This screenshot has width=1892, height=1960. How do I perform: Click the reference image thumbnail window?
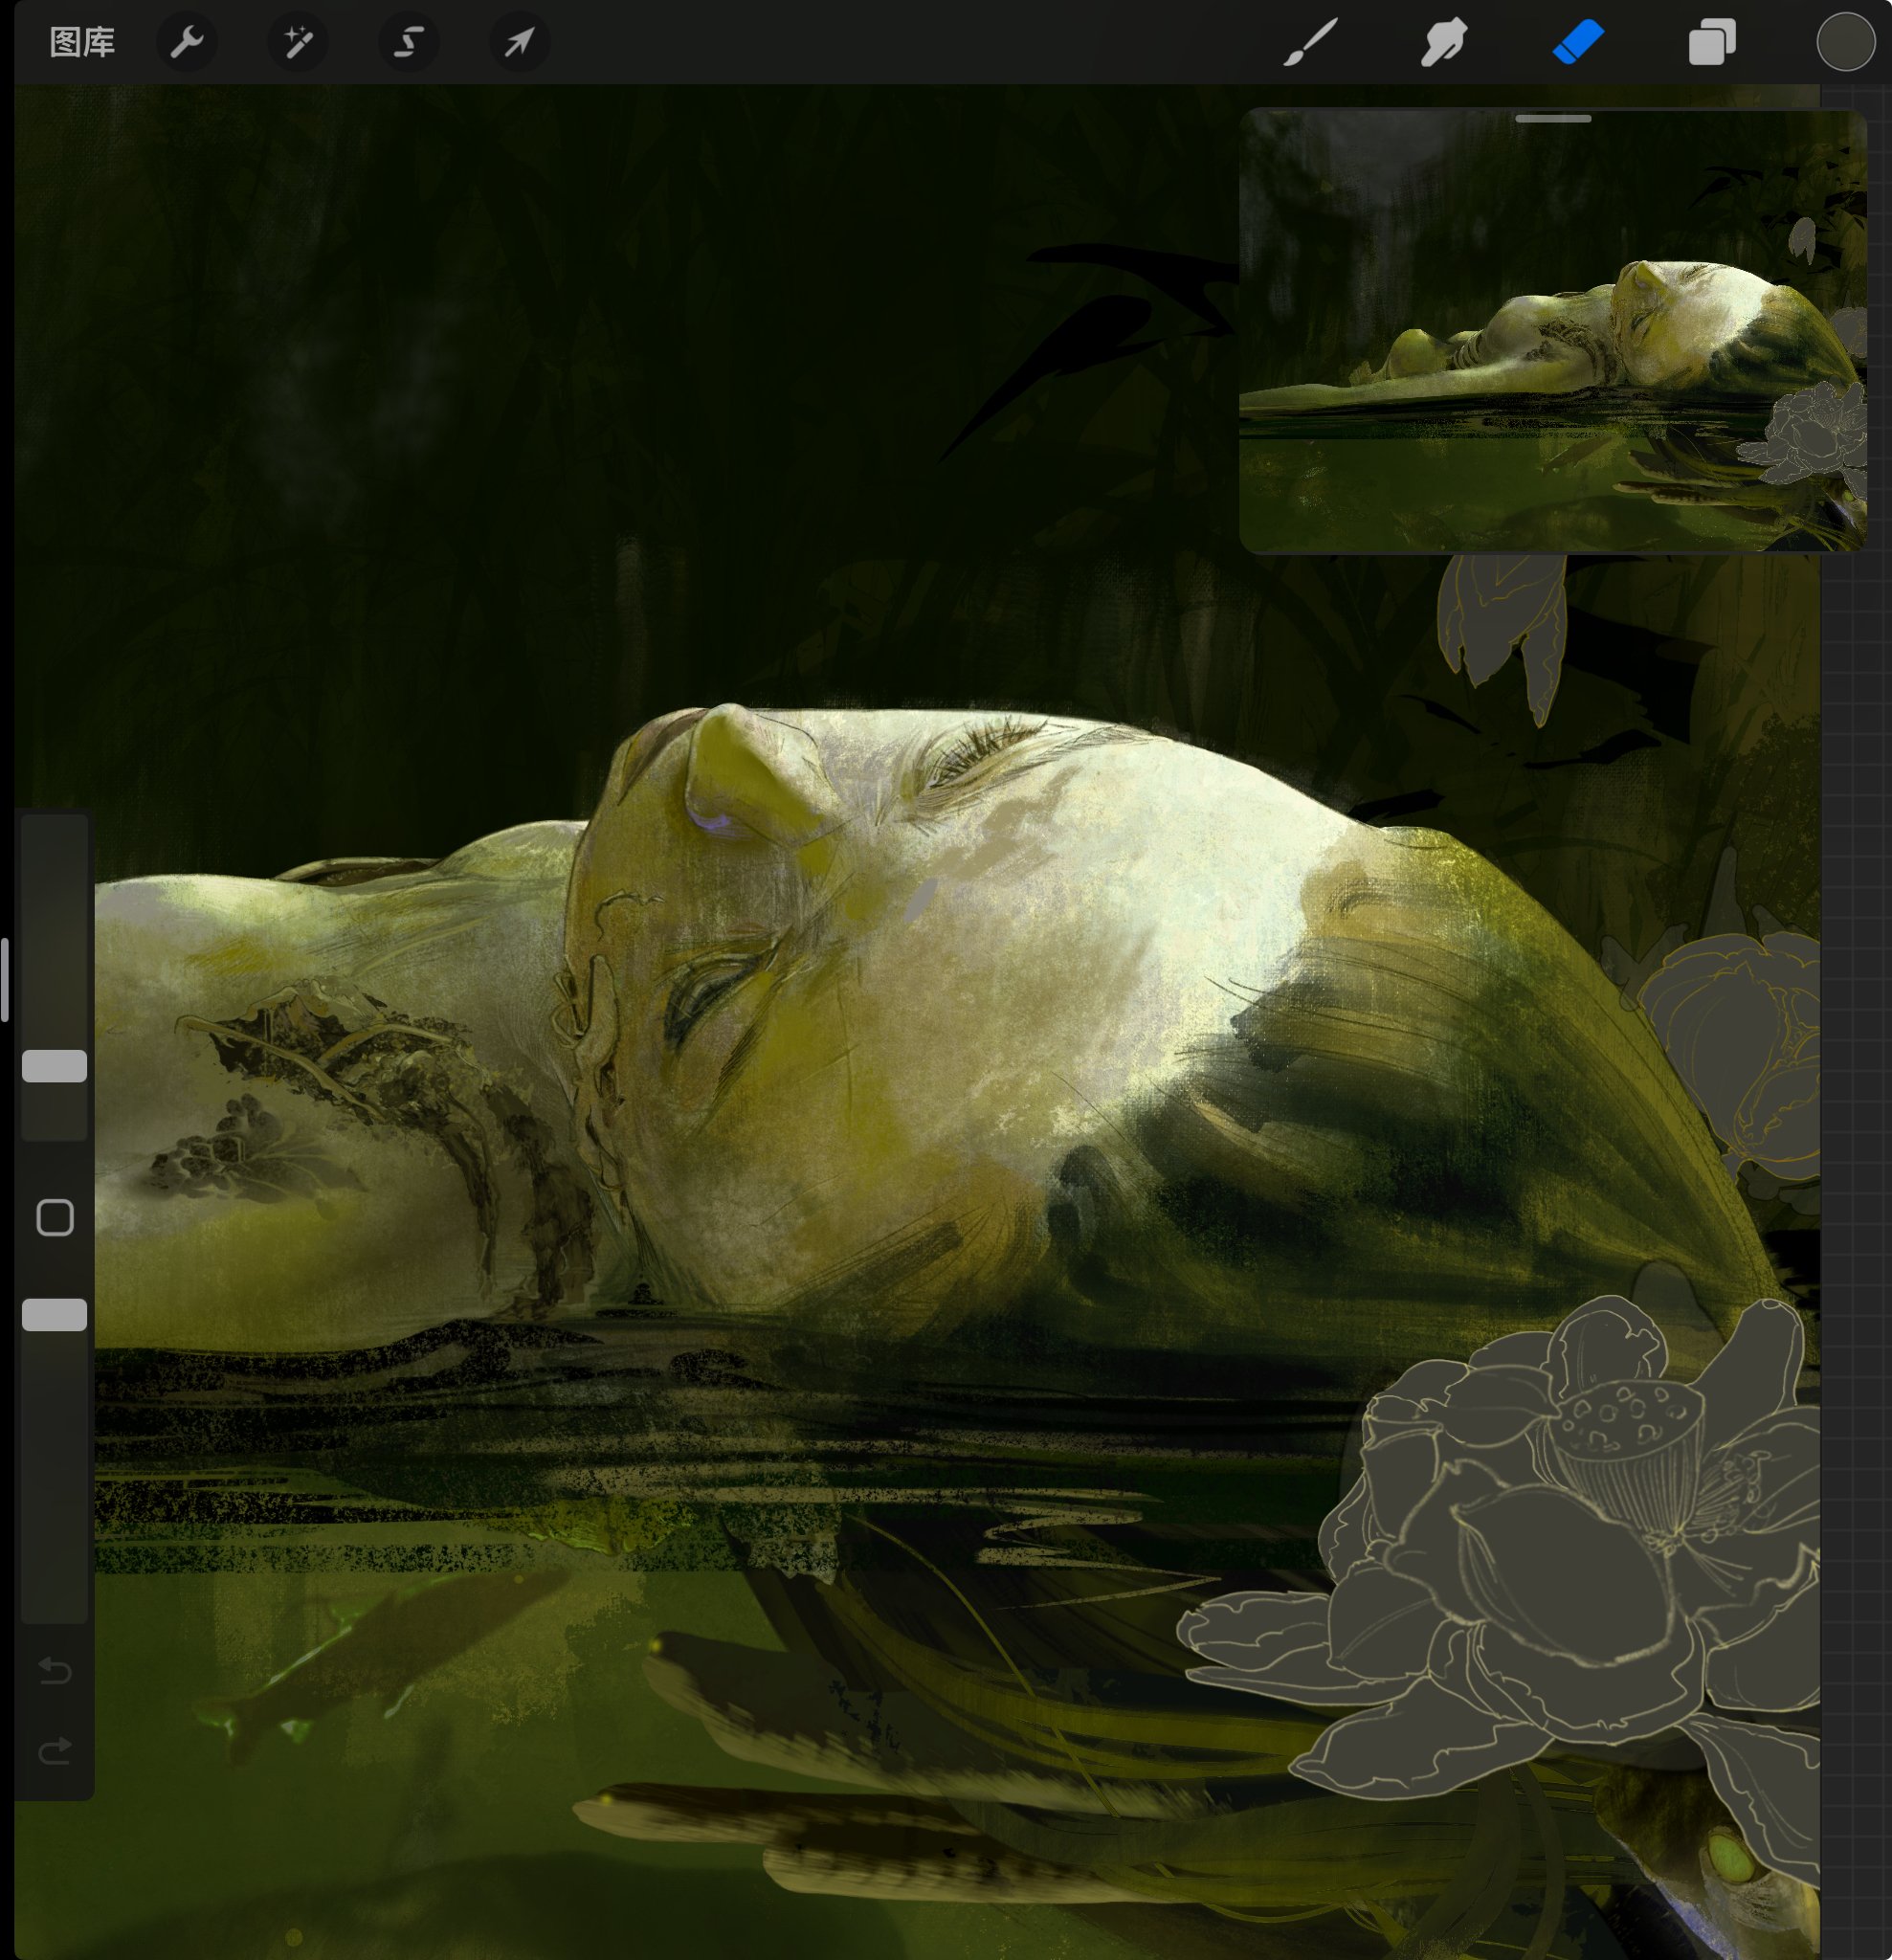pyautogui.click(x=1552, y=330)
